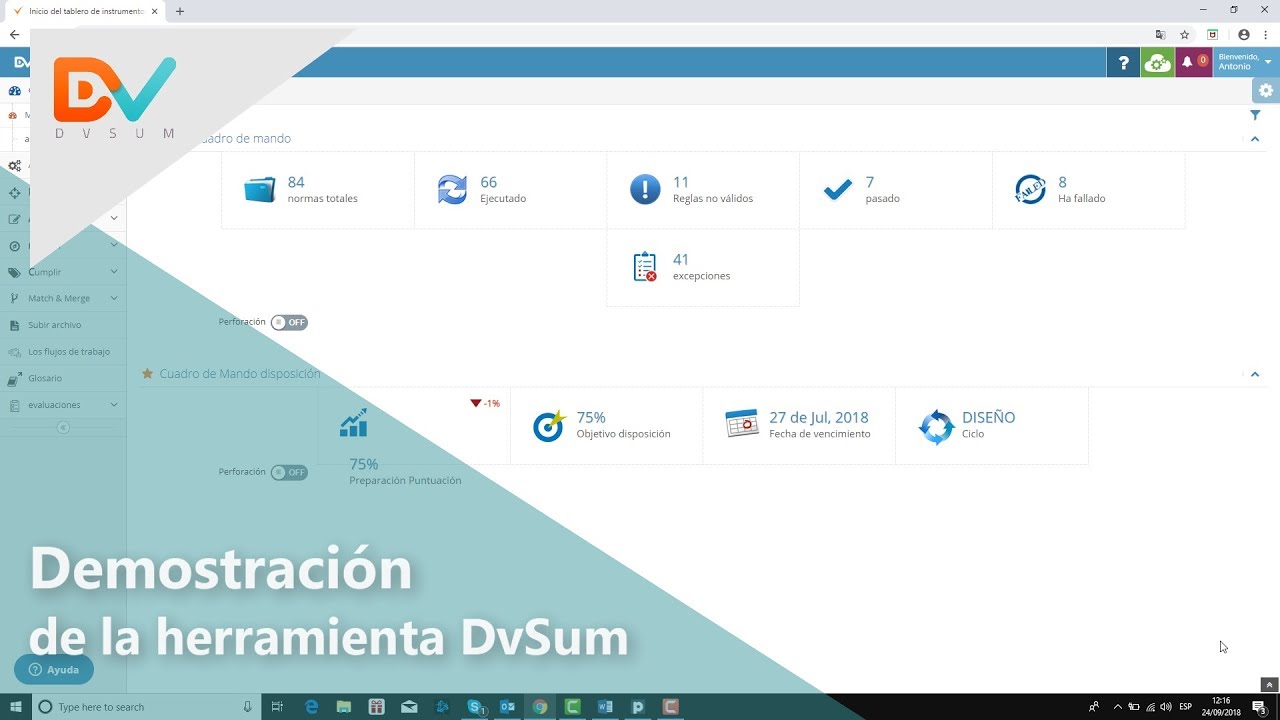
Task: Click the Reglas no válidos exclamation icon
Action: click(x=645, y=189)
